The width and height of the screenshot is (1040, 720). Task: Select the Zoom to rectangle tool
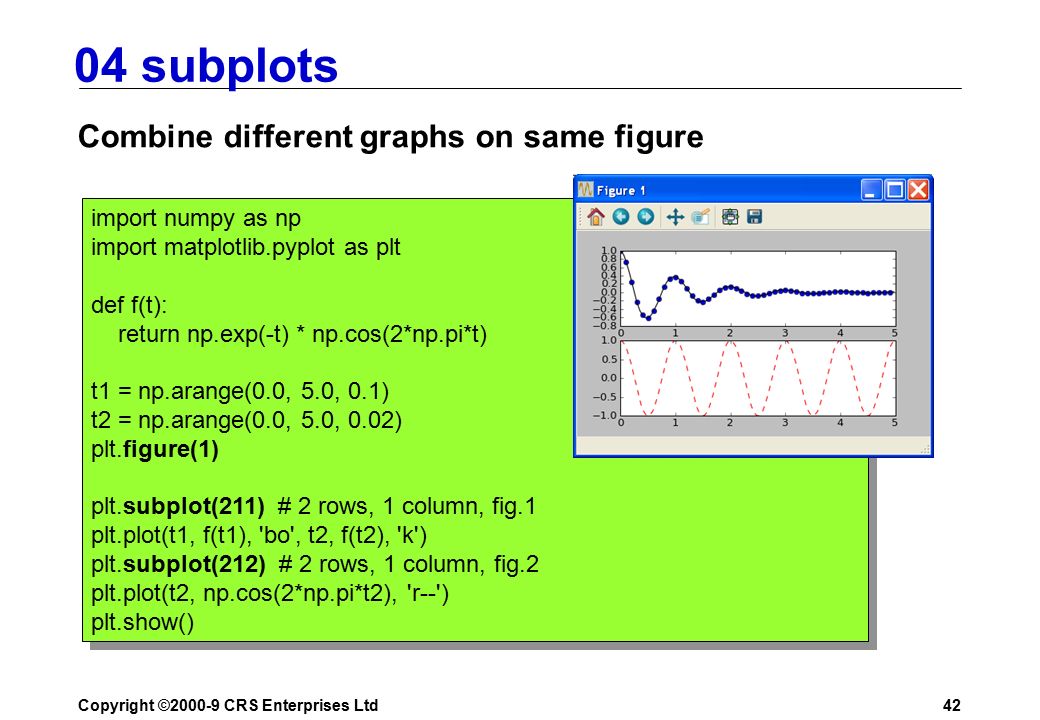click(x=700, y=217)
